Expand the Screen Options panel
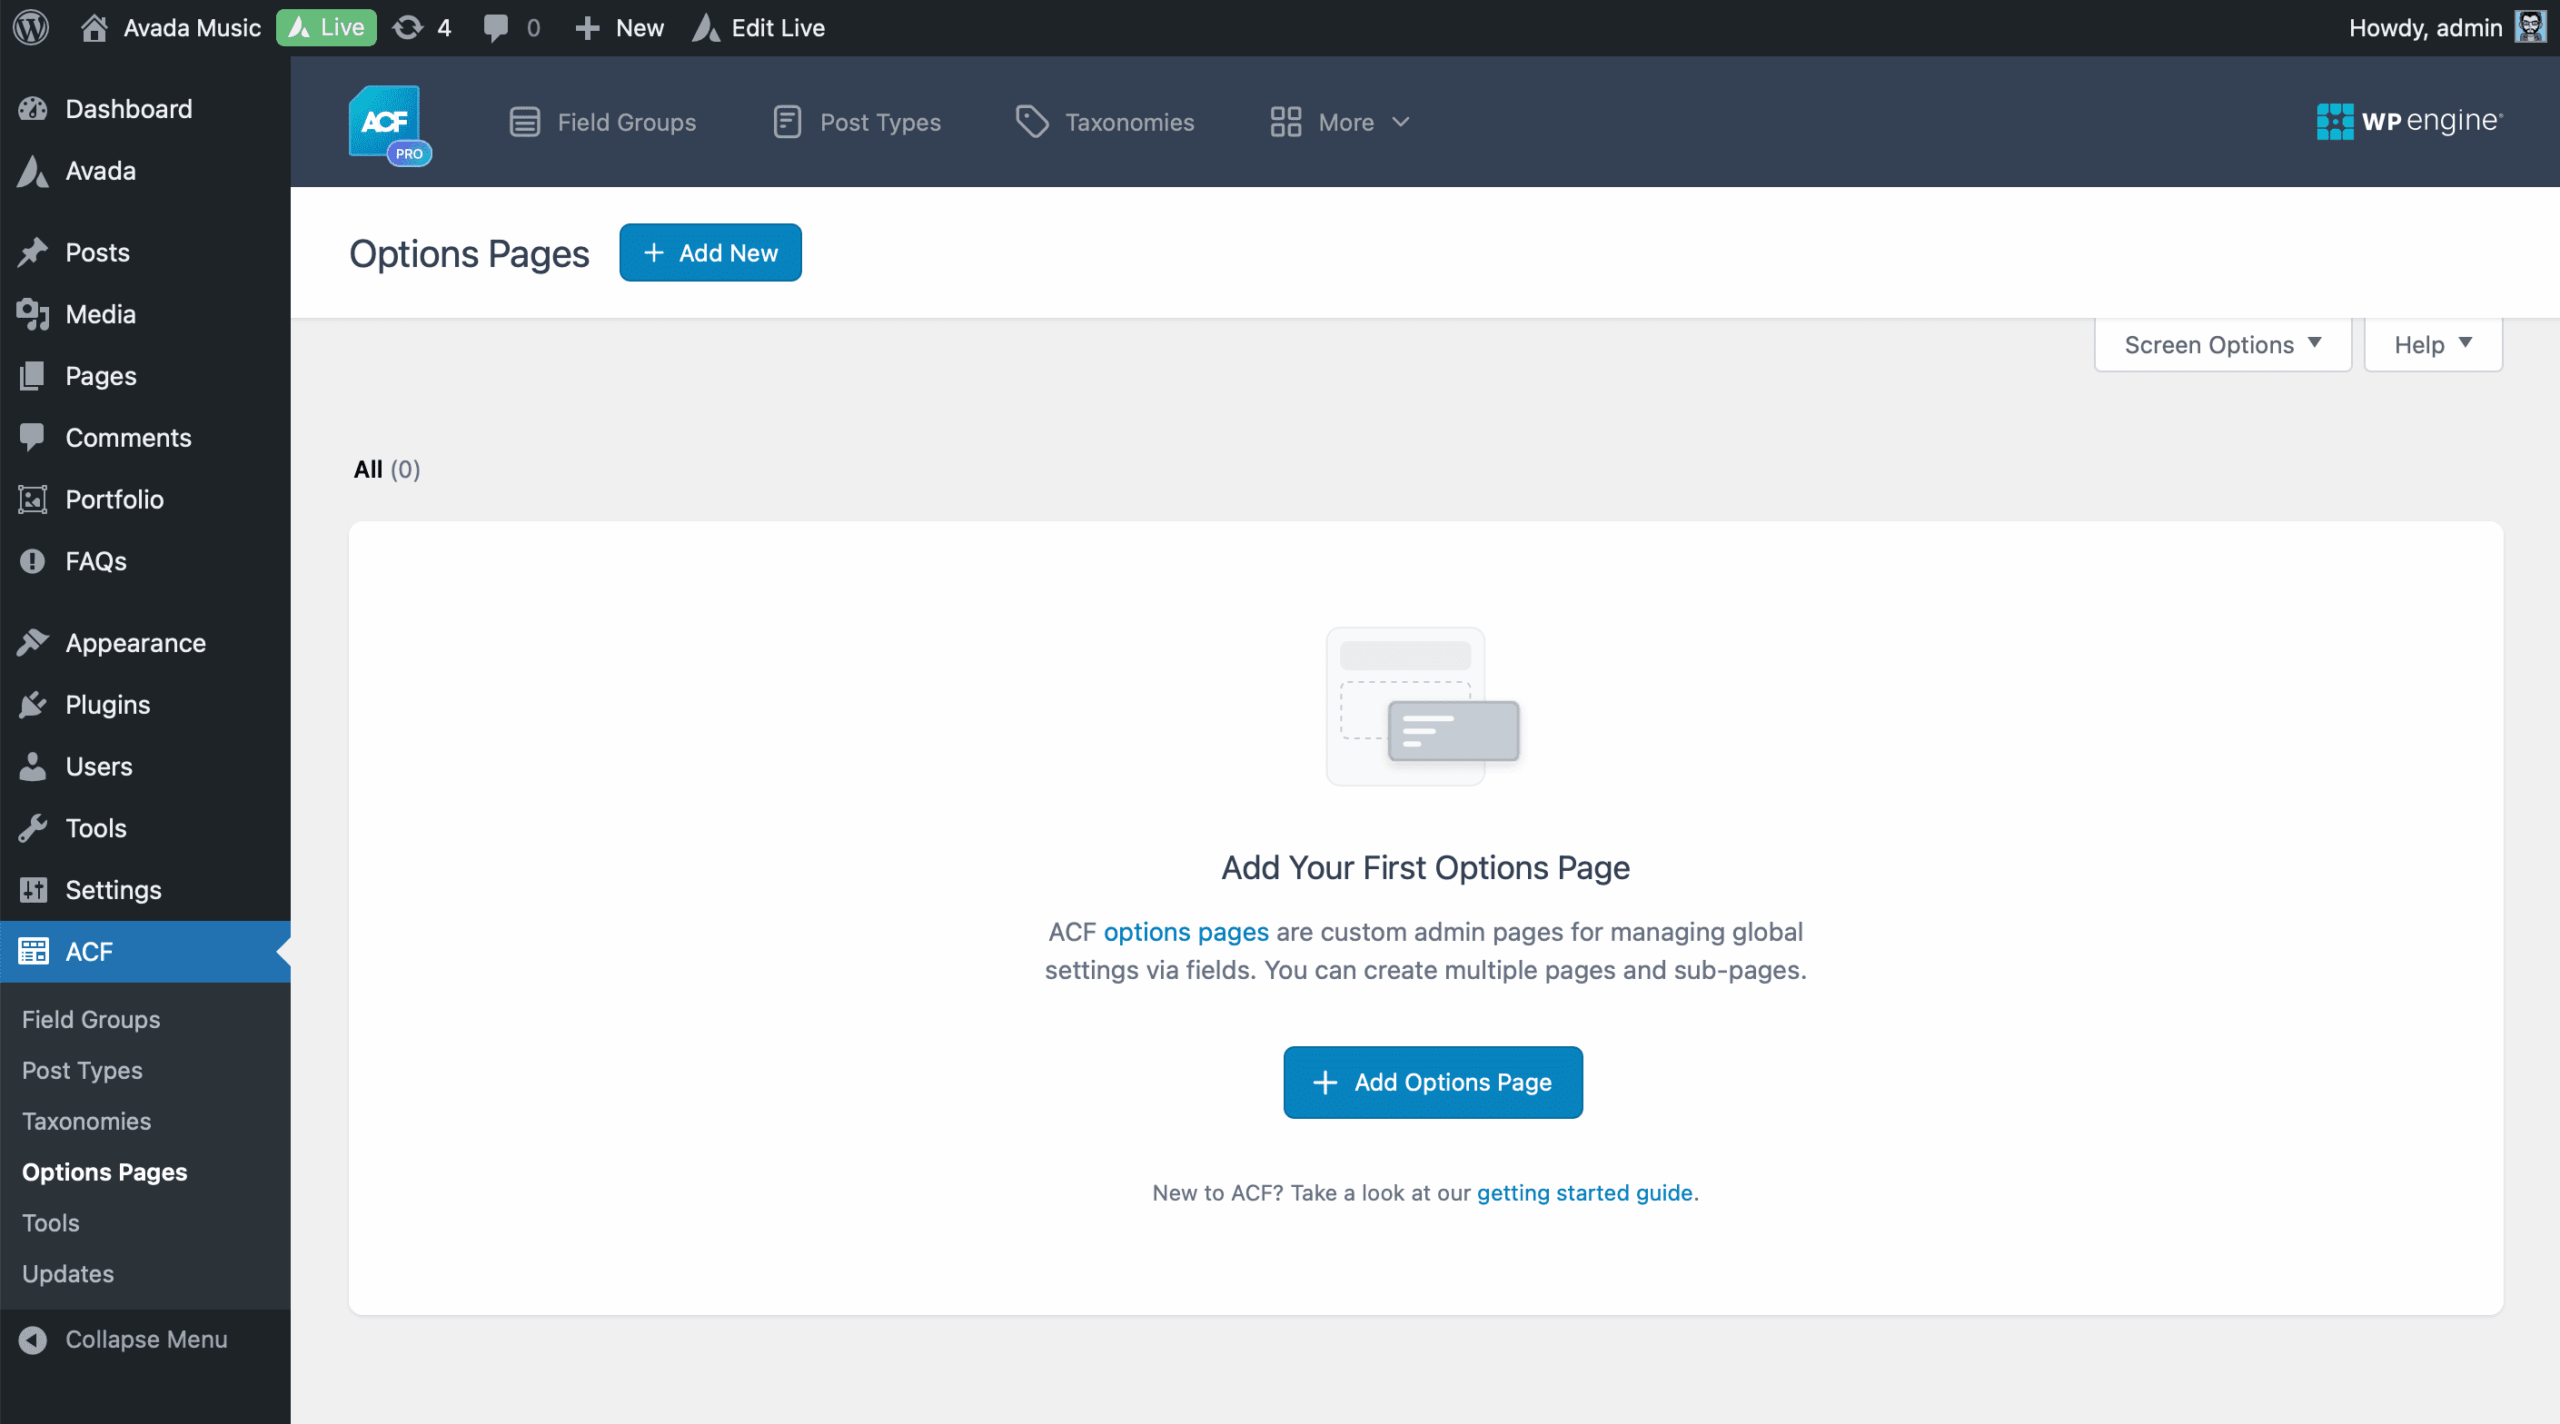This screenshot has width=2560, height=1424. [2222, 344]
